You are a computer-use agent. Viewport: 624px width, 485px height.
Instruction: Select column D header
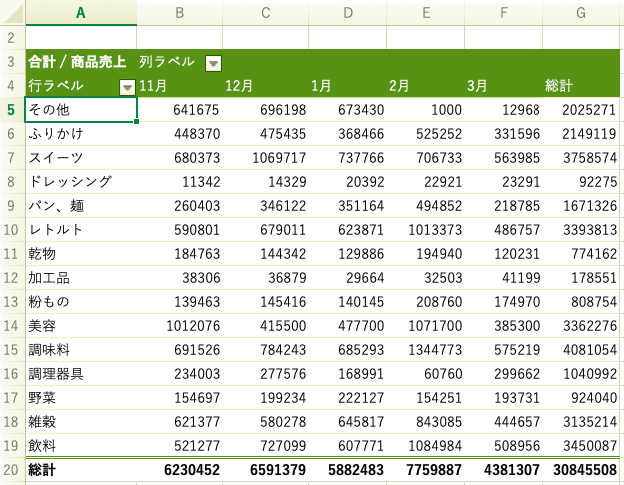pyautogui.click(x=347, y=13)
